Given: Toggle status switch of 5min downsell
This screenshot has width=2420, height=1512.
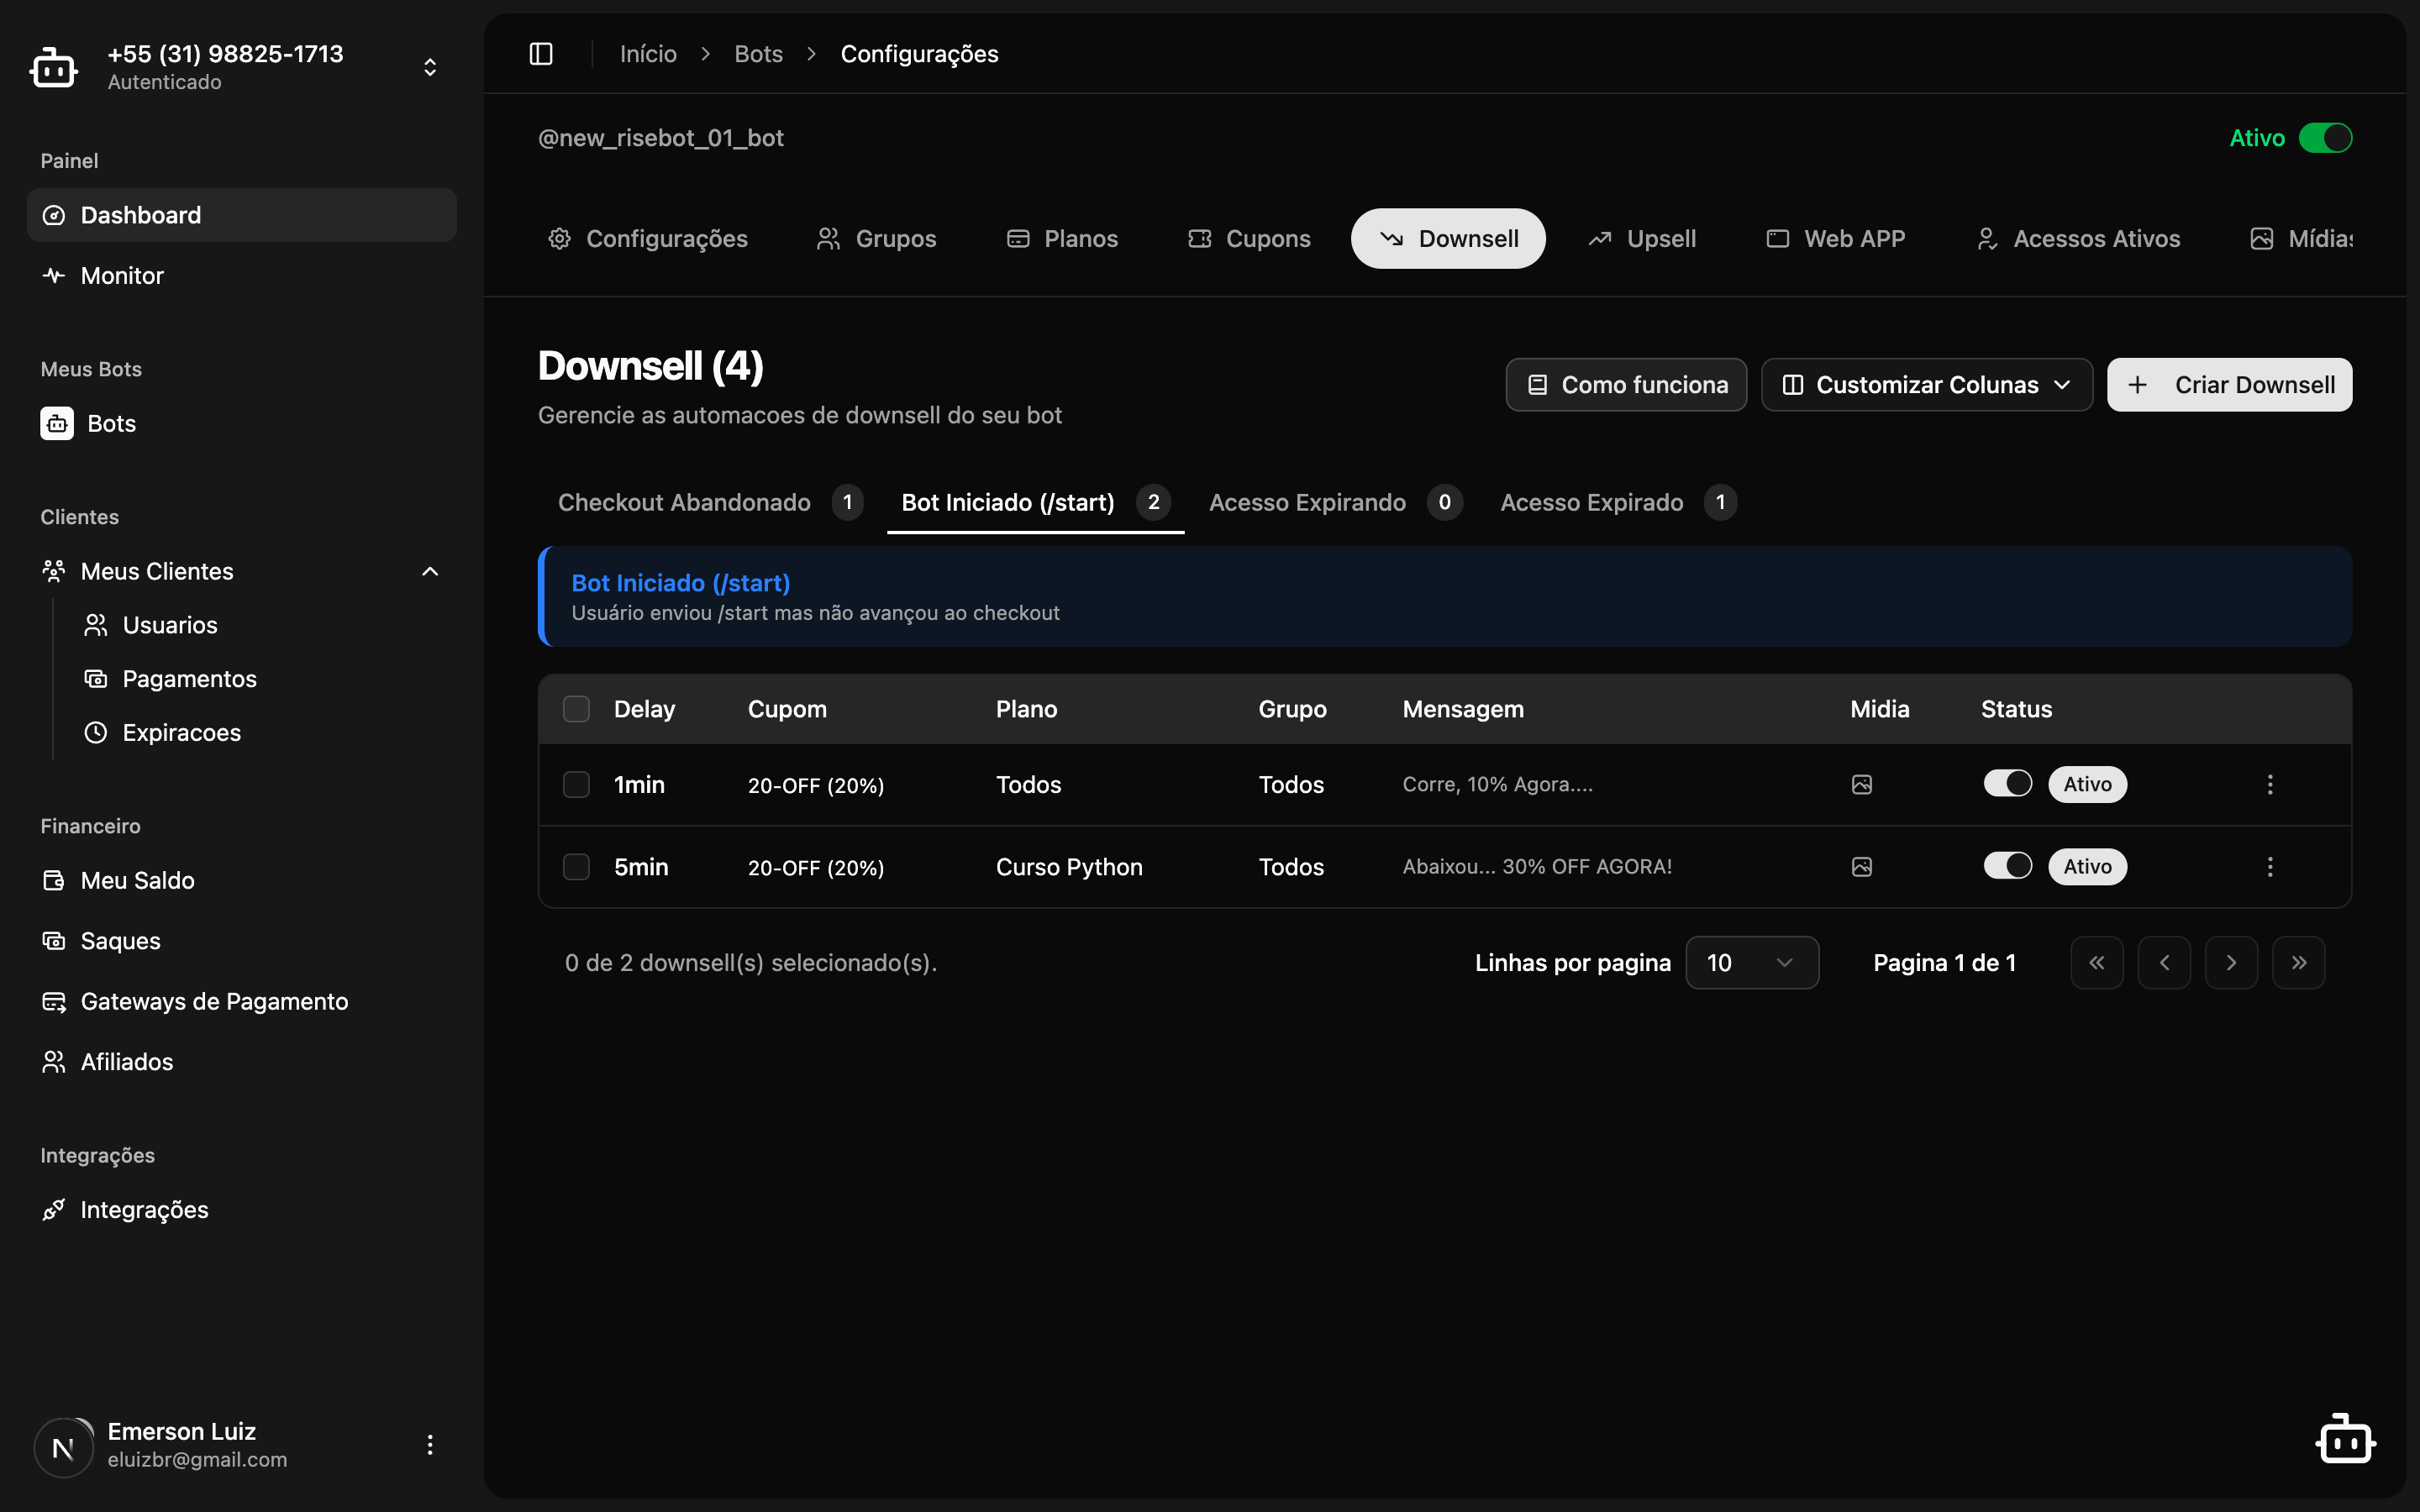Looking at the screenshot, I should [x=2008, y=866].
